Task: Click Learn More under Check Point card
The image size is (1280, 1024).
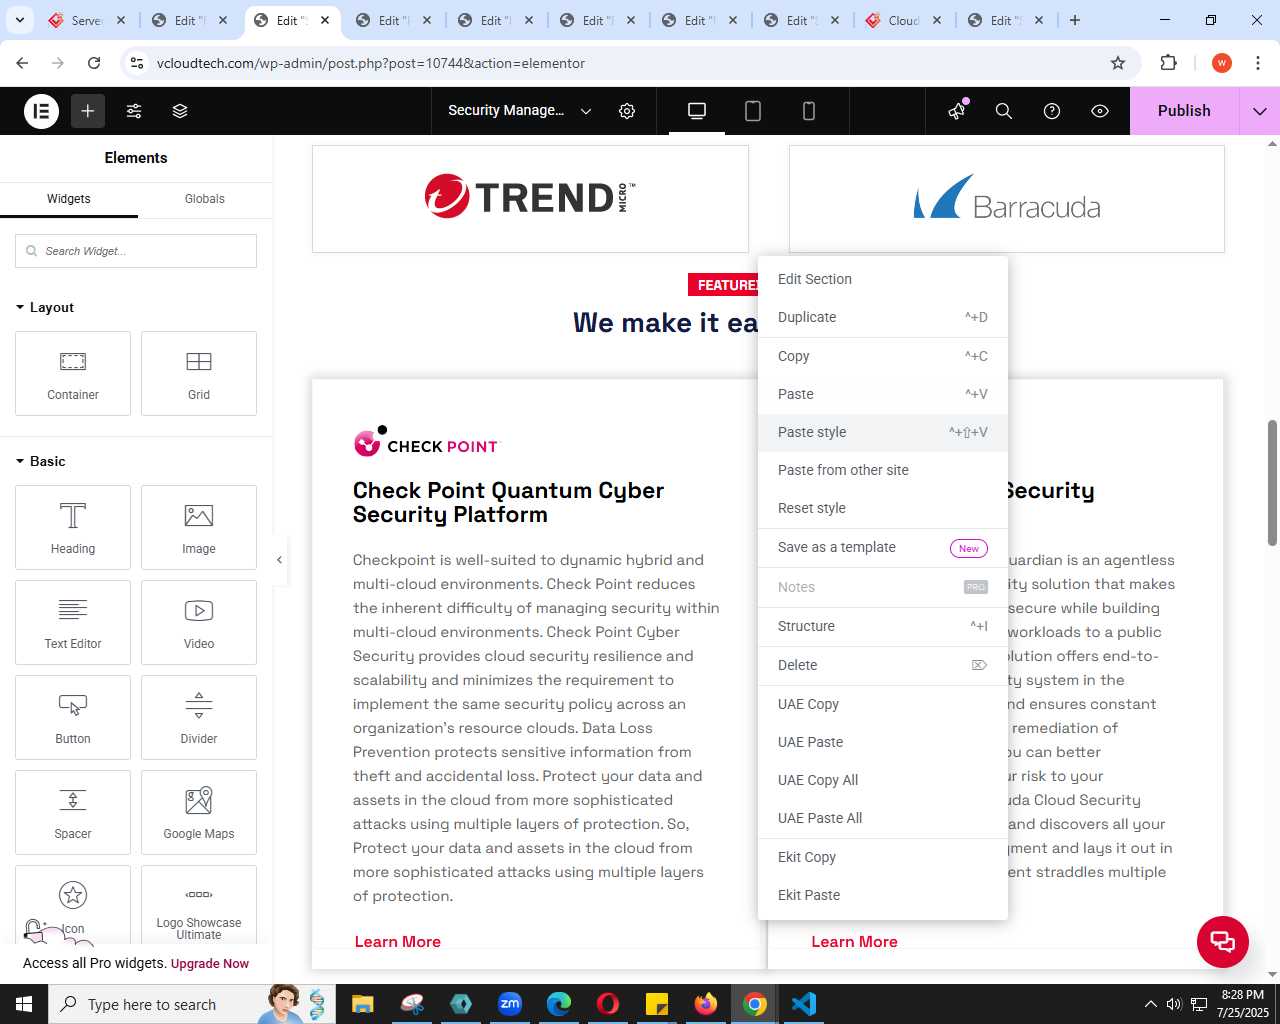Action: point(398,942)
